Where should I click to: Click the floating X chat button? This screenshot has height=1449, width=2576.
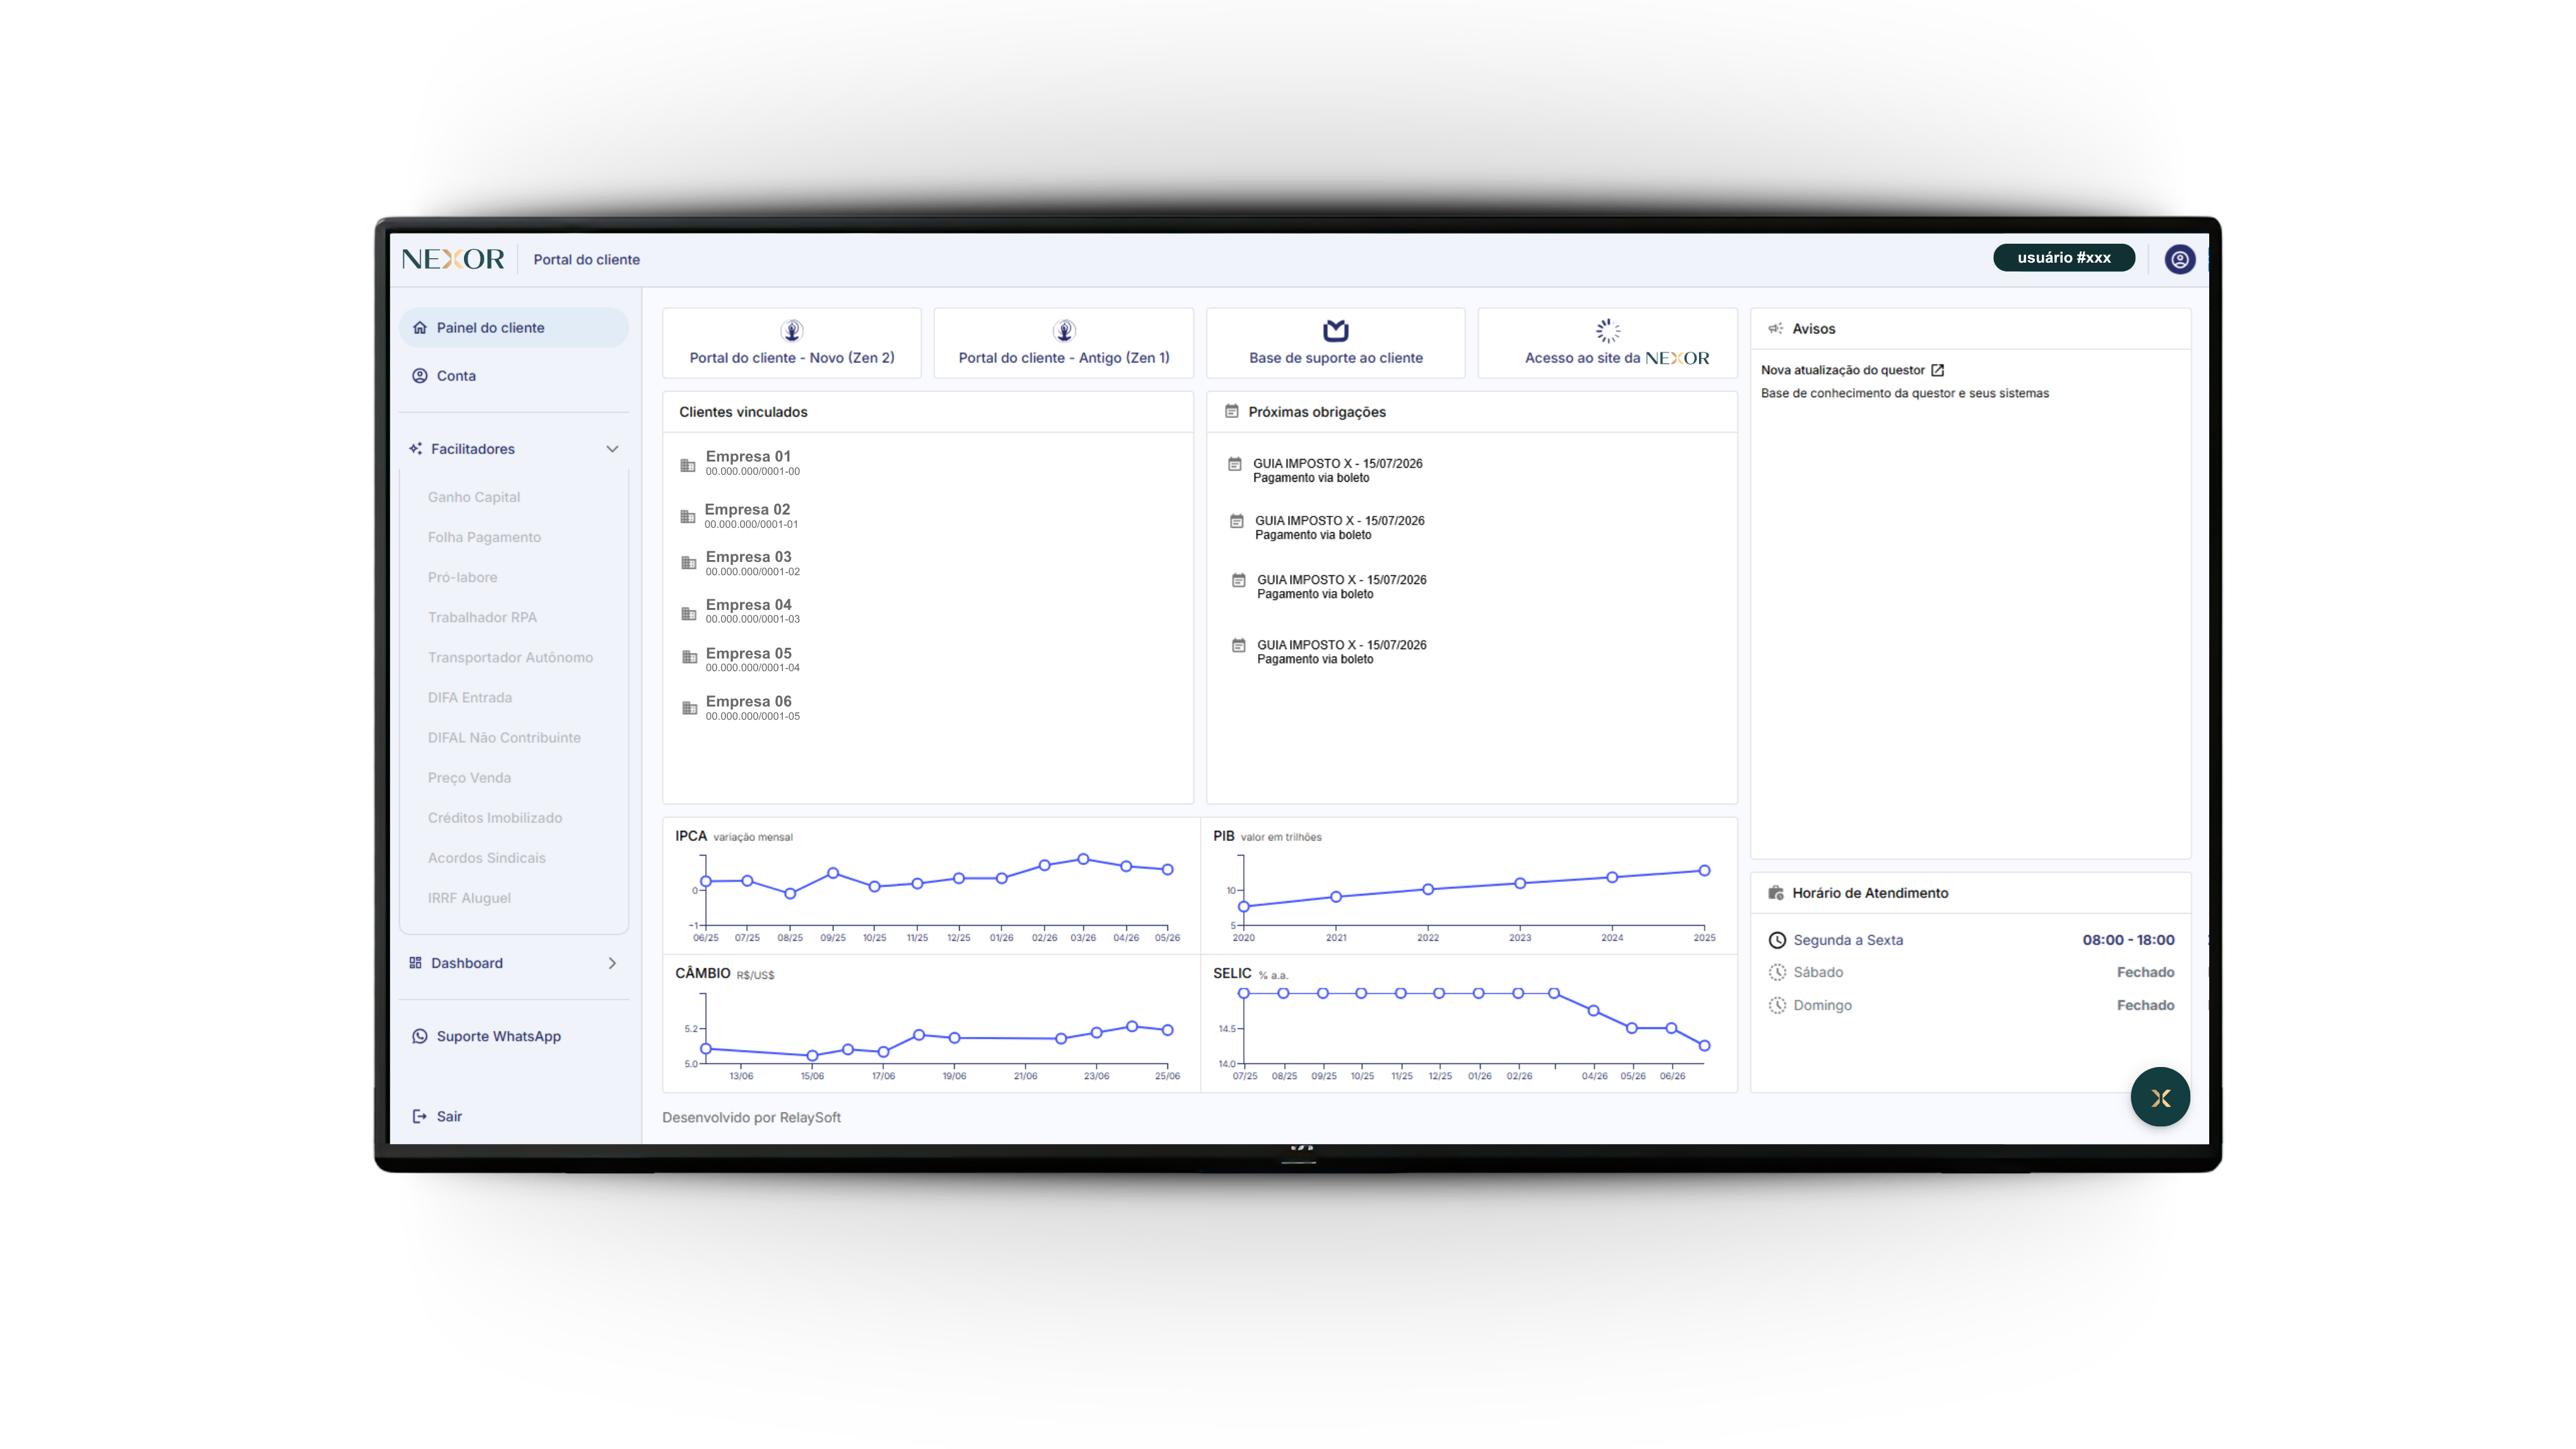pyautogui.click(x=2160, y=1097)
